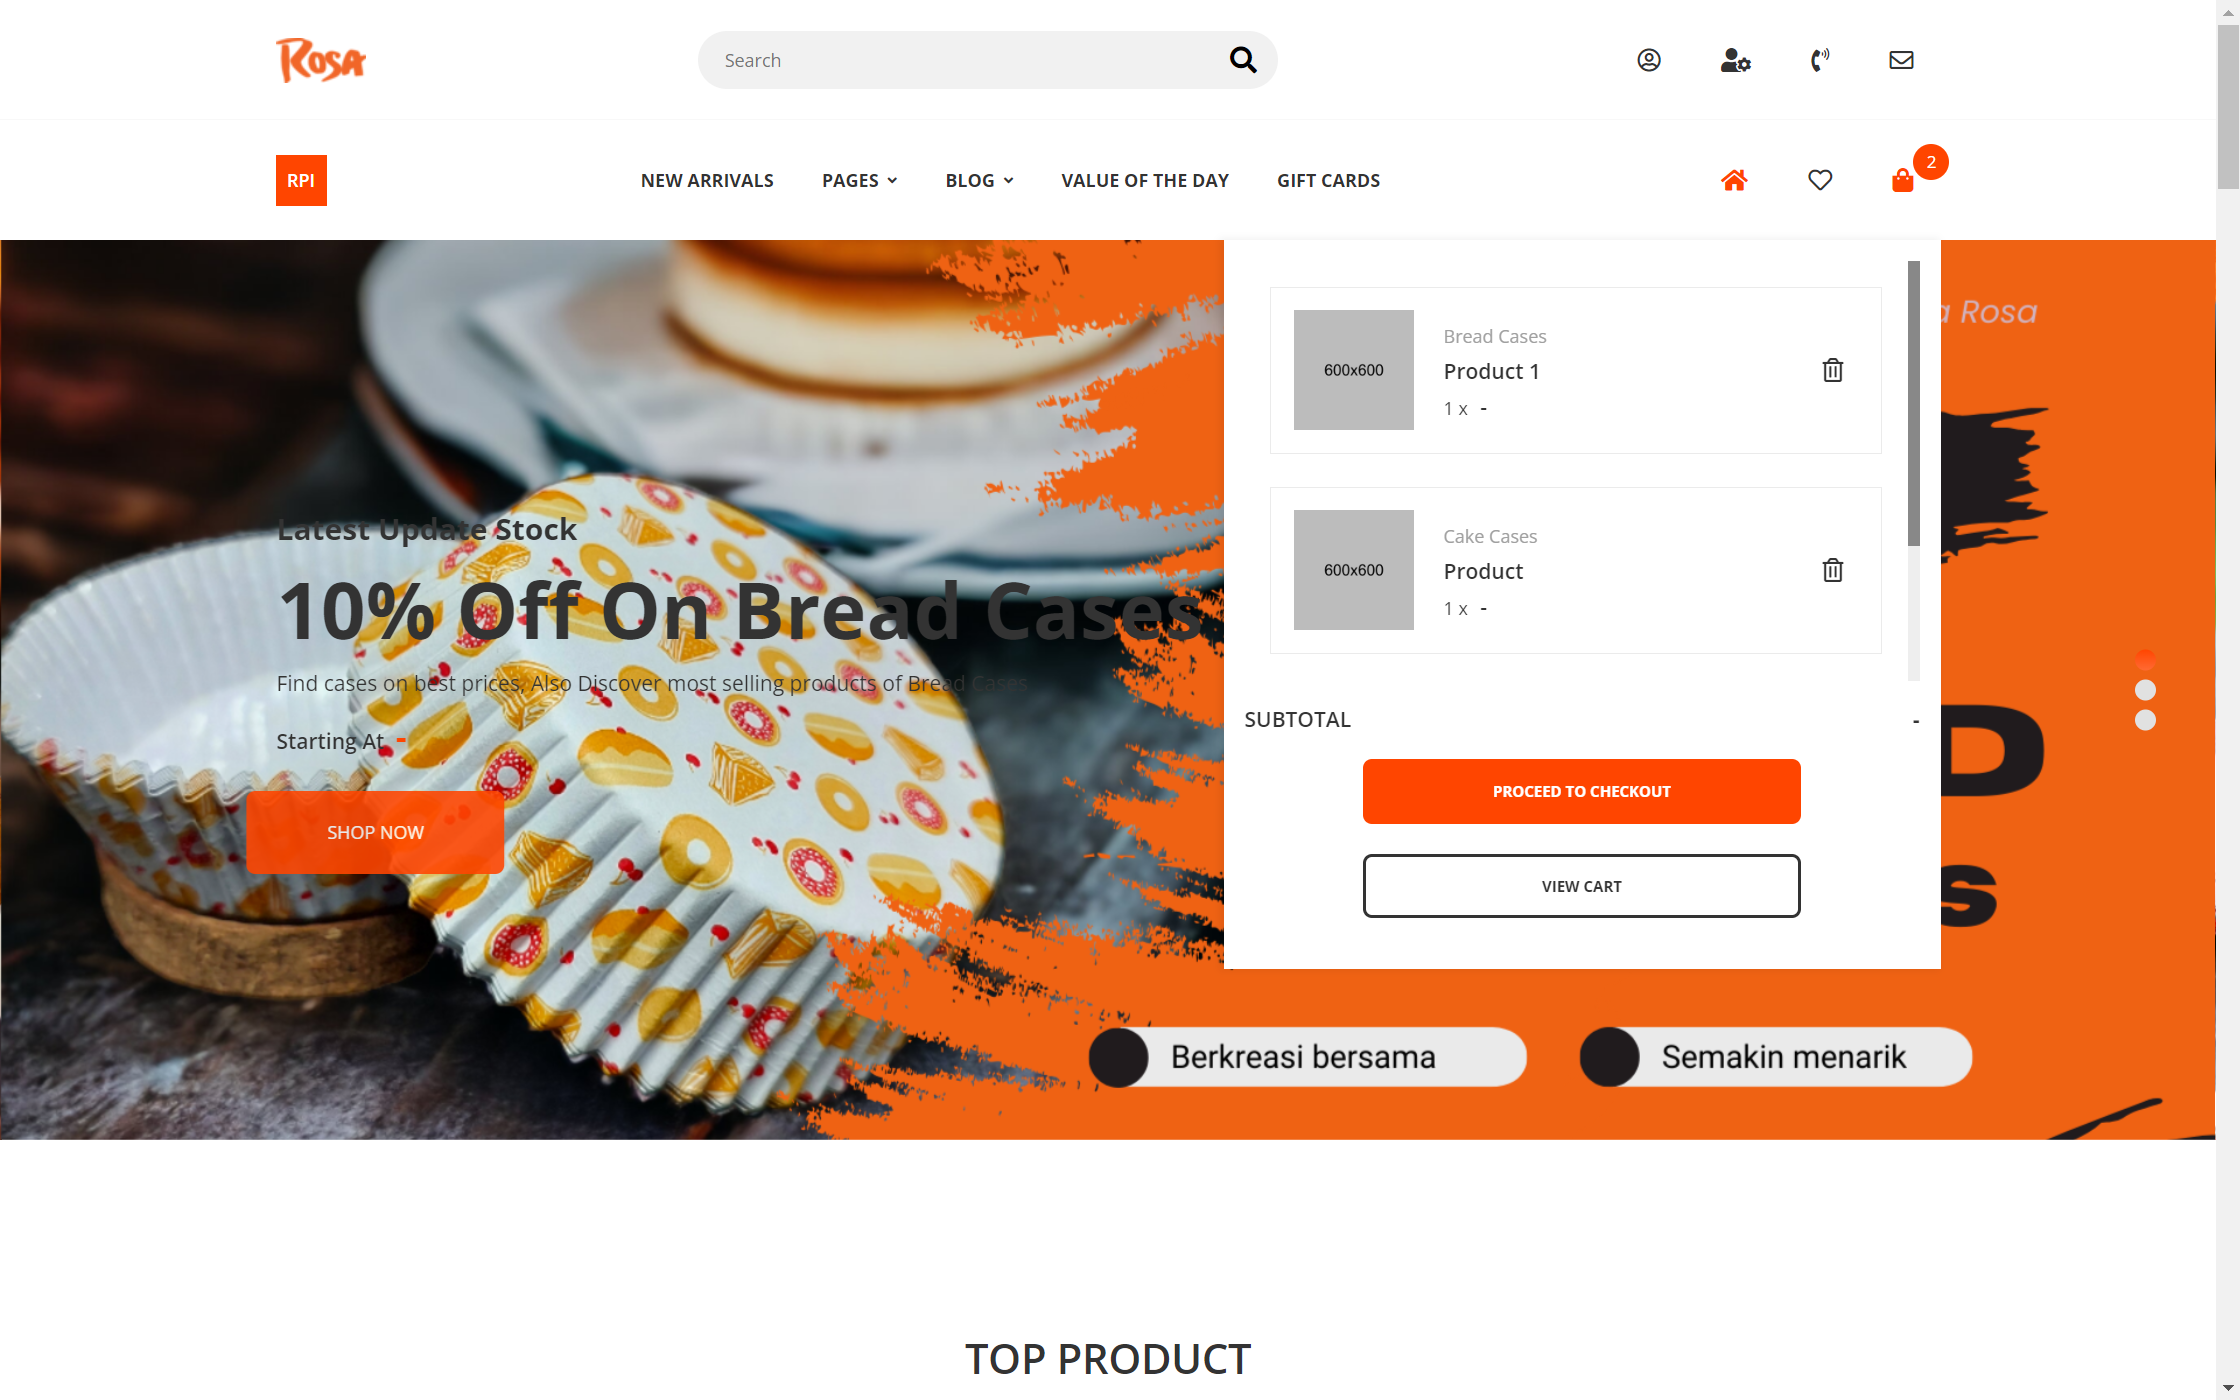Open the mail envelope icon
Viewport: 2240px width, 1400px height.
pos(1901,60)
